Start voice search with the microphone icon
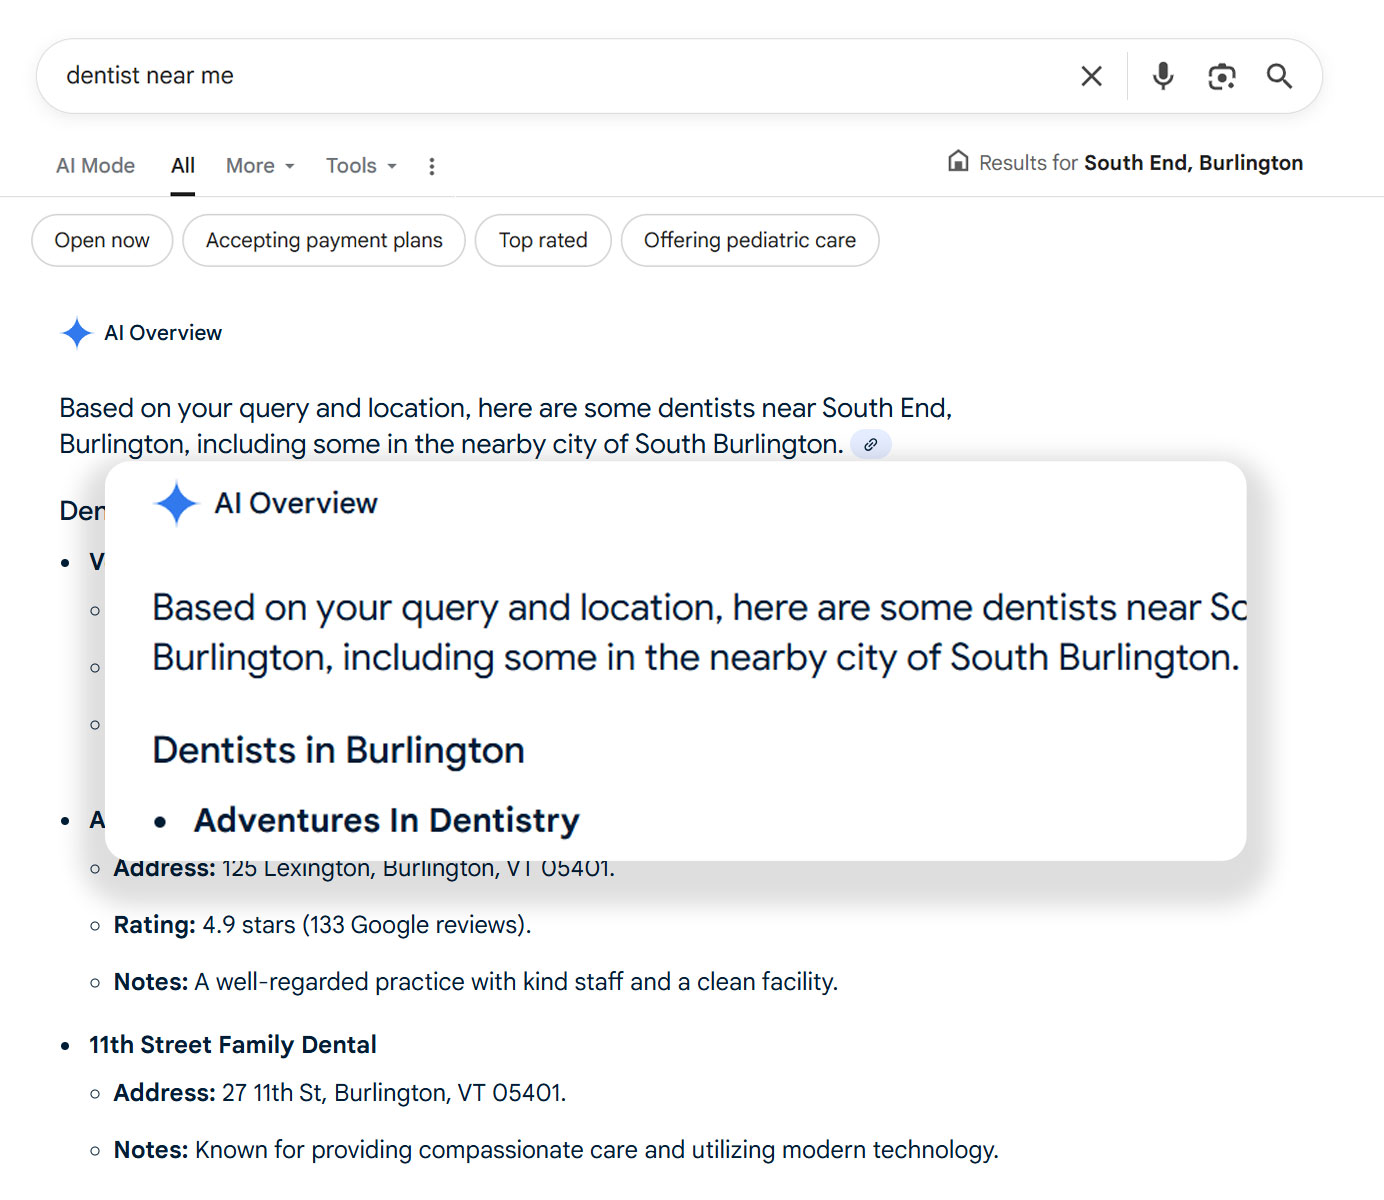Viewport: 1384px width, 1200px height. tap(1162, 76)
